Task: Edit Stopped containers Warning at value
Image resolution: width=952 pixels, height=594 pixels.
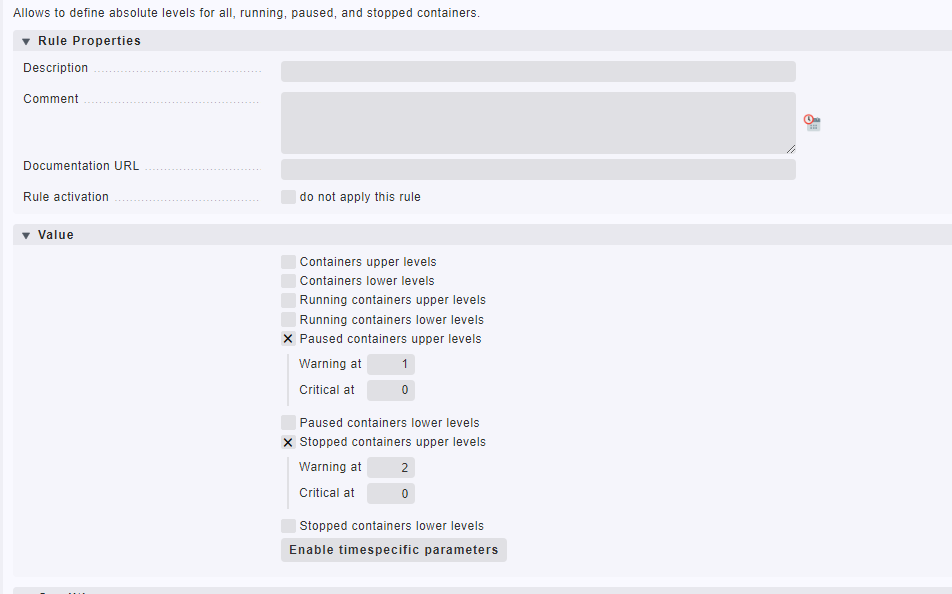Action: coord(391,468)
